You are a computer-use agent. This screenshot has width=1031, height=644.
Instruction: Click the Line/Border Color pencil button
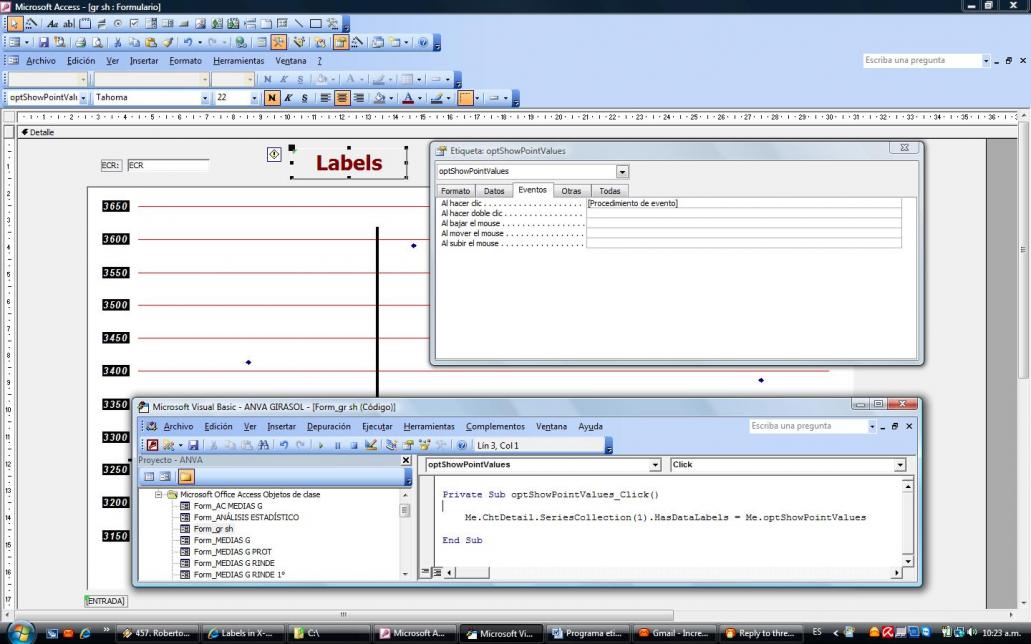(436, 98)
